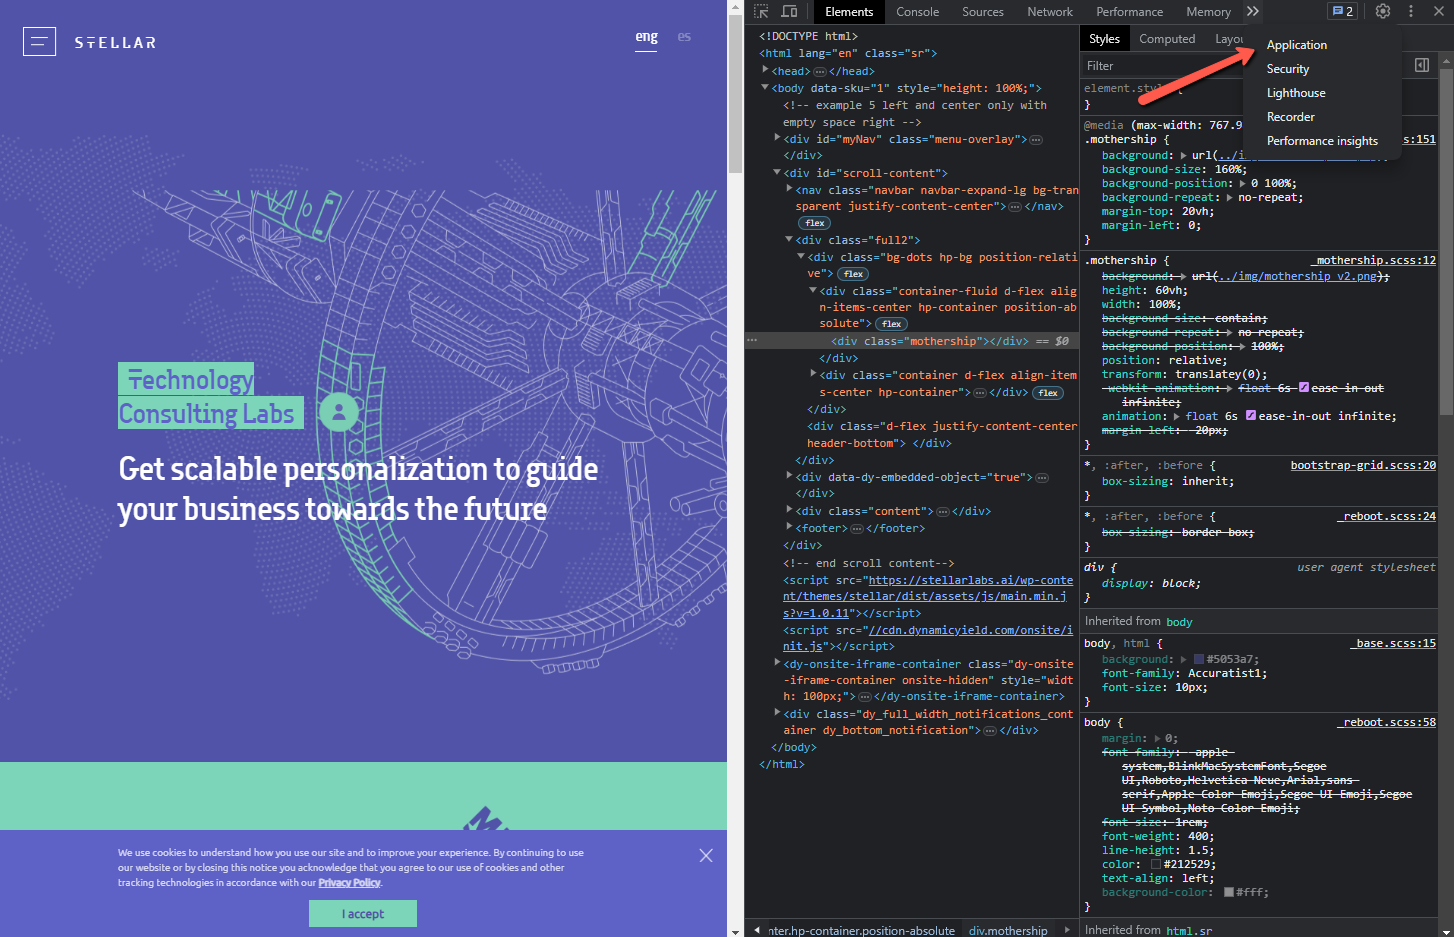Dismiss the cookie notice with X
Viewport: 1454px width, 937px height.
(706, 855)
